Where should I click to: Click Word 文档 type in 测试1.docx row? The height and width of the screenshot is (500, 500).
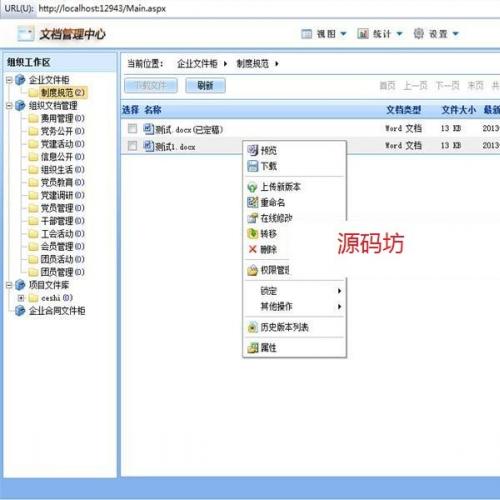[x=403, y=146]
